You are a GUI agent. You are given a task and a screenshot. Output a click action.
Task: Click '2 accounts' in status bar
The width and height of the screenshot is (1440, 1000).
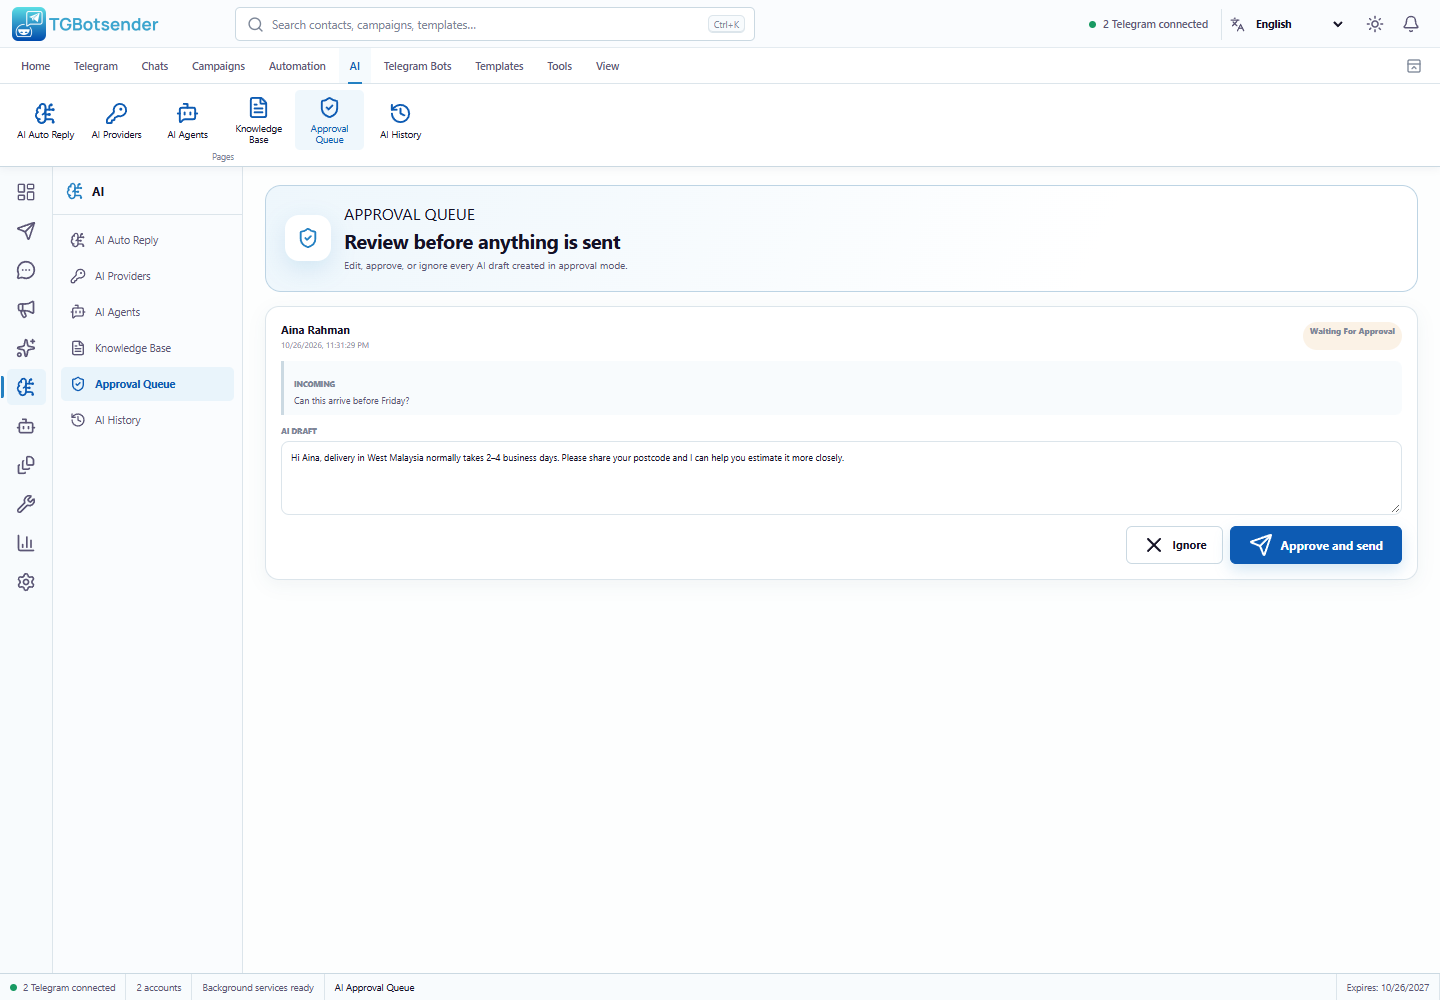[x=159, y=988]
